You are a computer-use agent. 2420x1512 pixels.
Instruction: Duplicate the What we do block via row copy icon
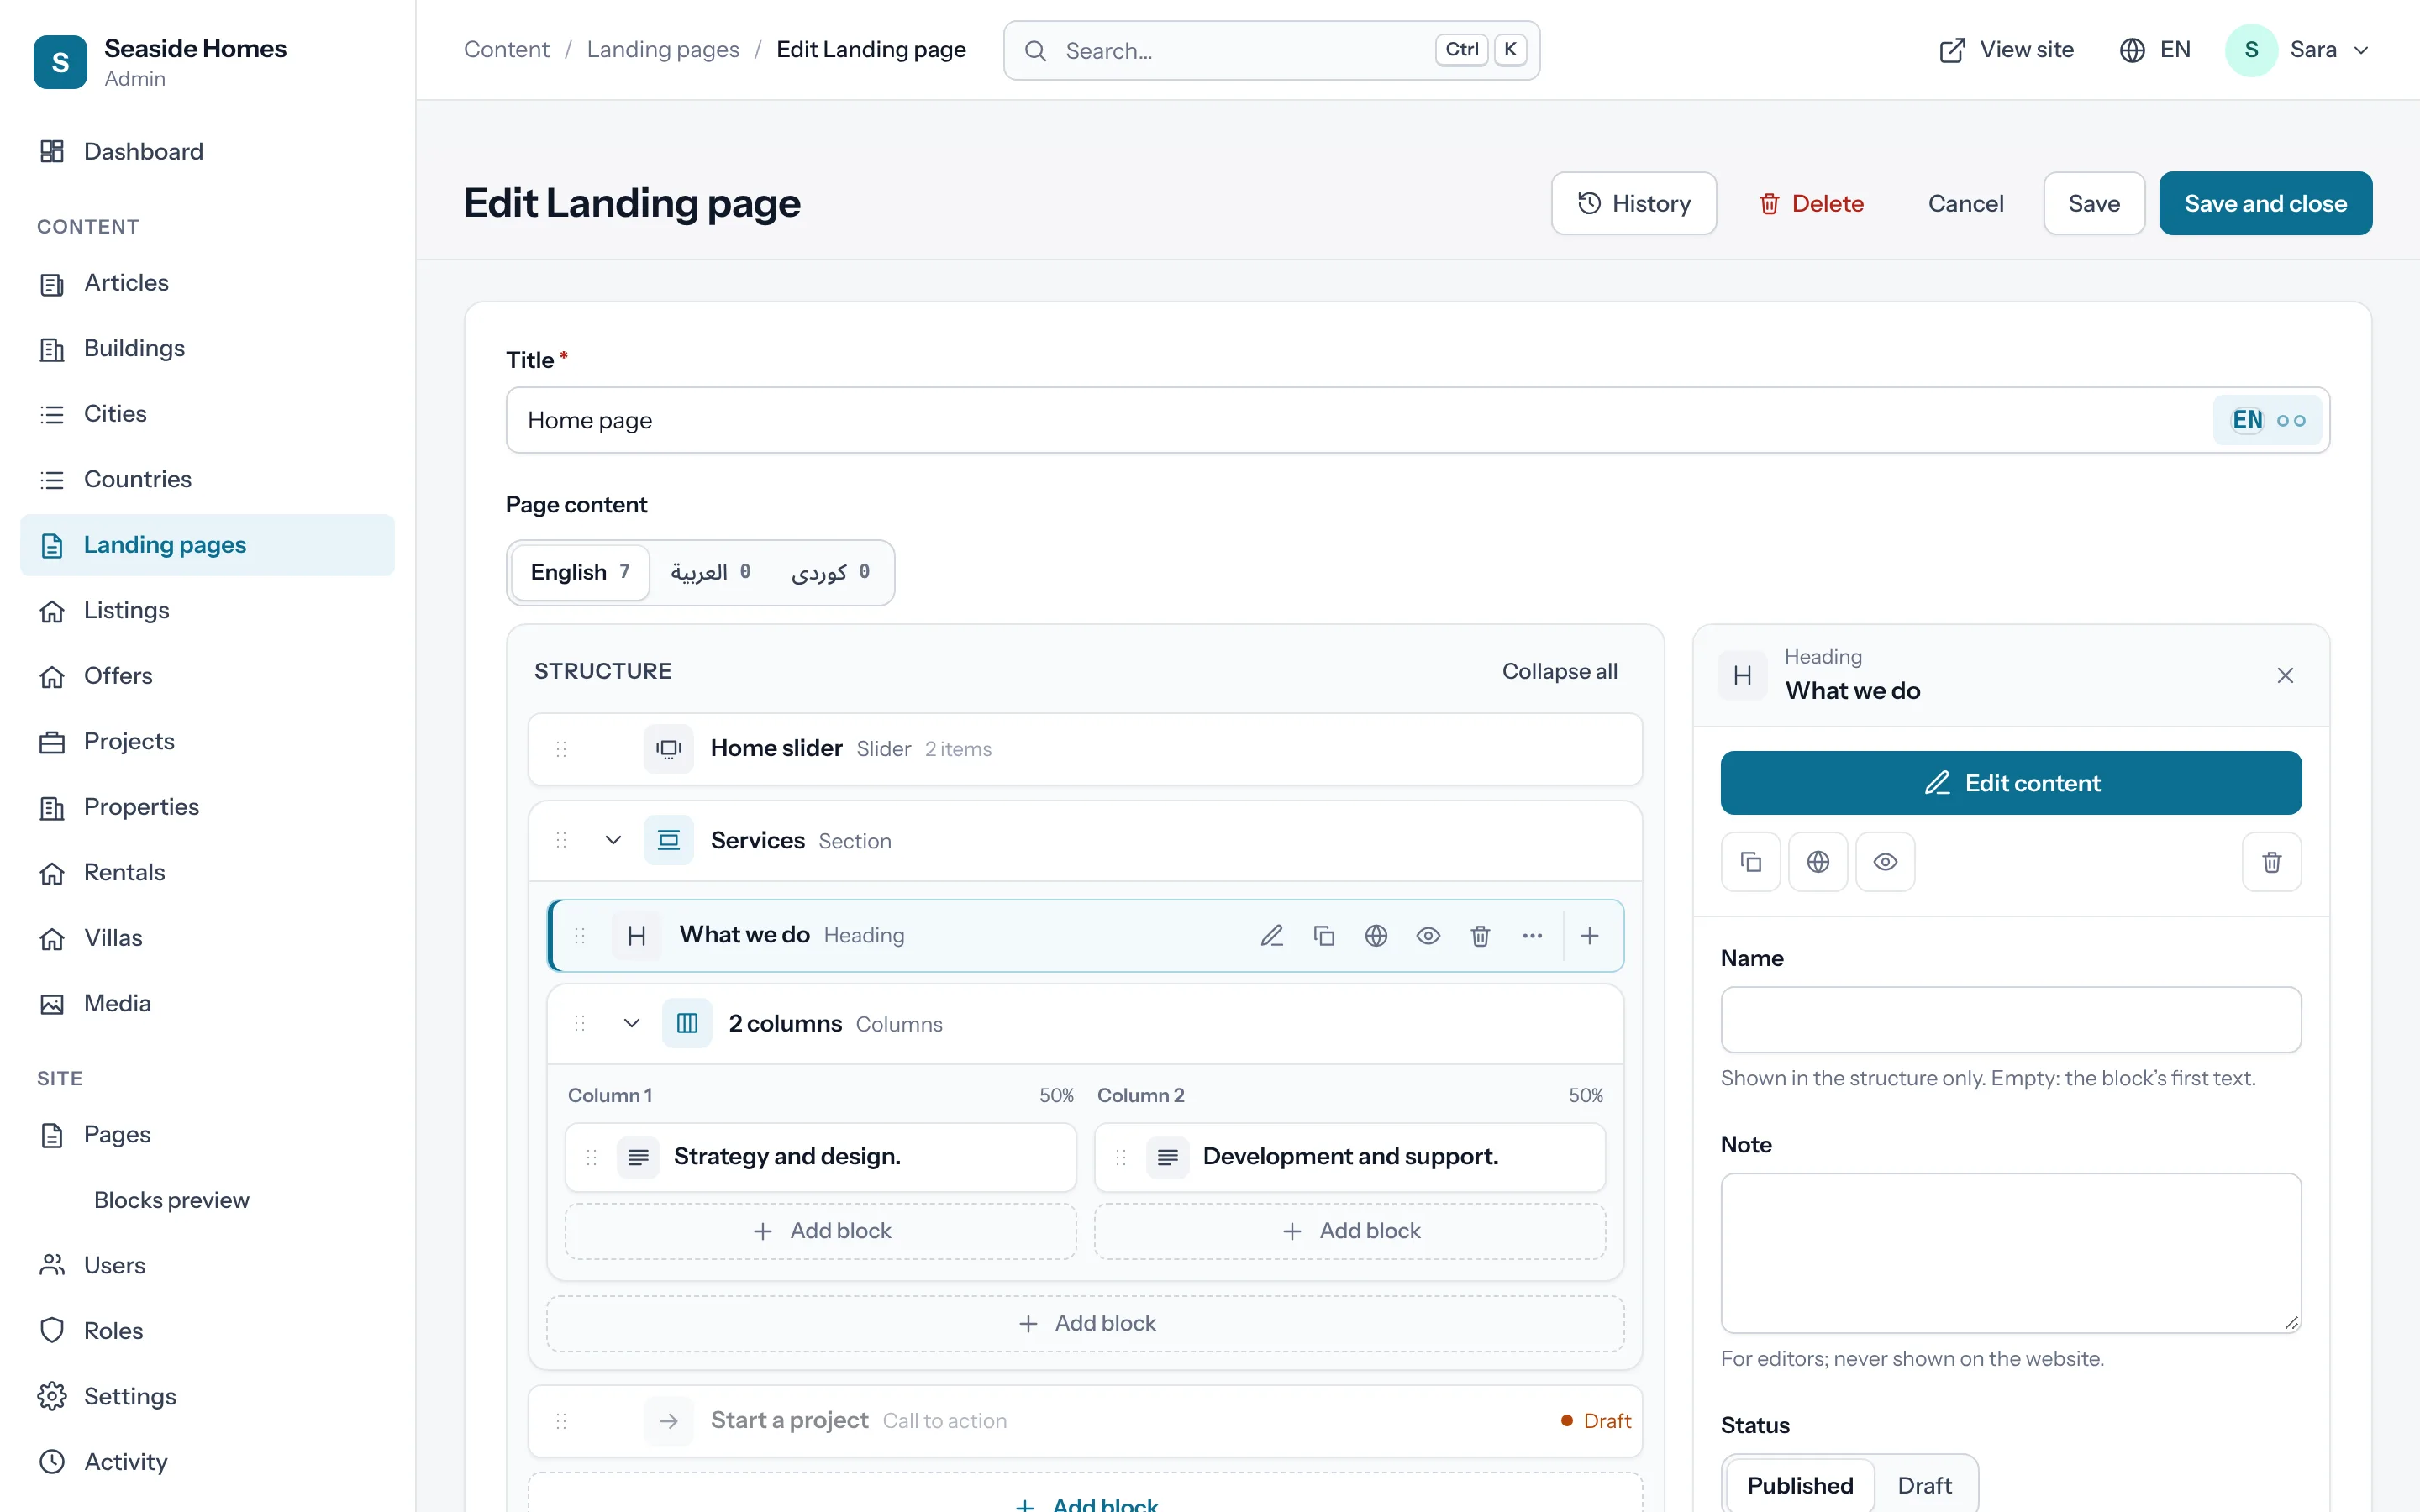[1324, 936]
